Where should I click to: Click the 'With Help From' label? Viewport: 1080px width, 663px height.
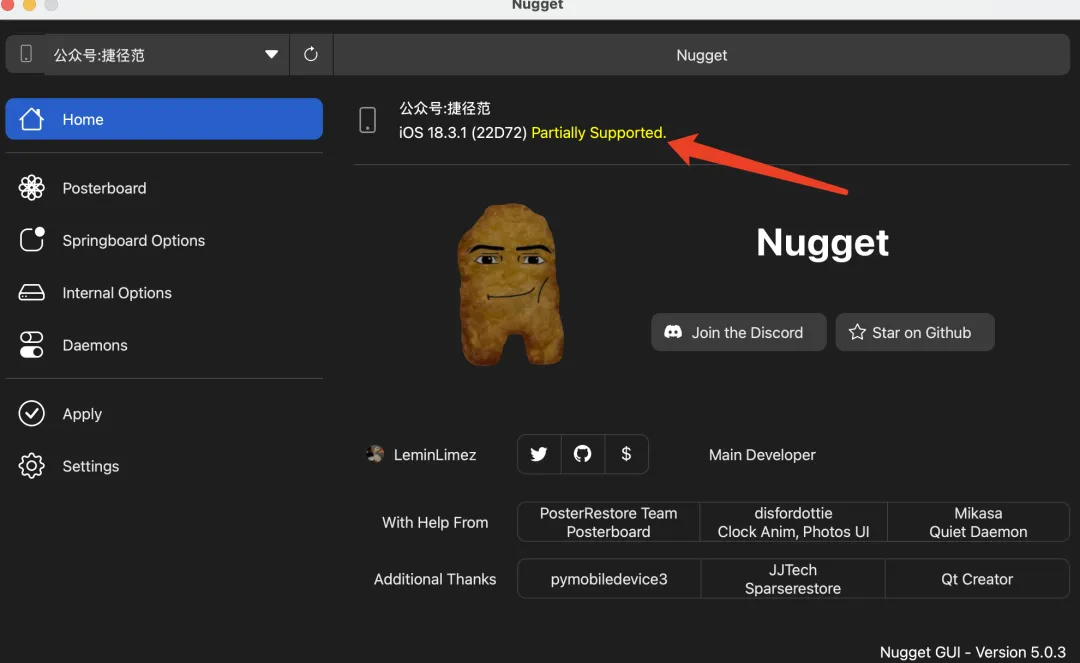[435, 523]
